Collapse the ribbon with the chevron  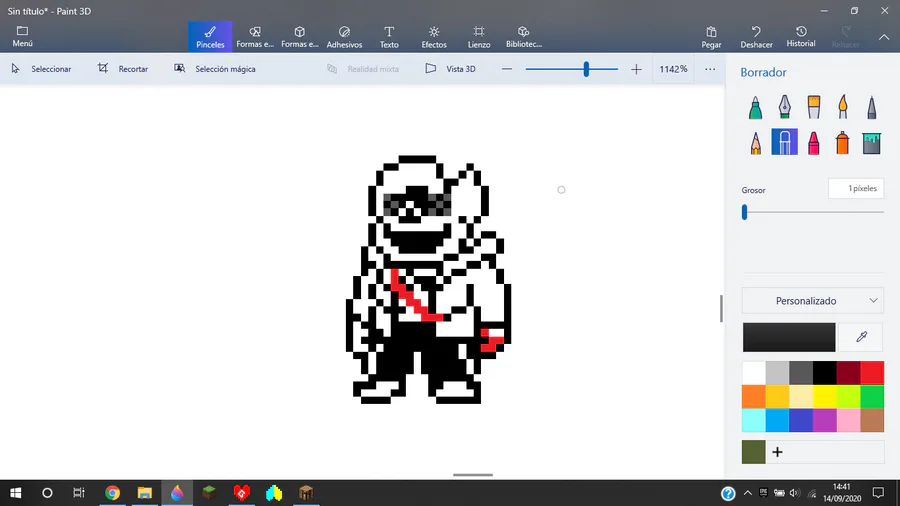[884, 37]
